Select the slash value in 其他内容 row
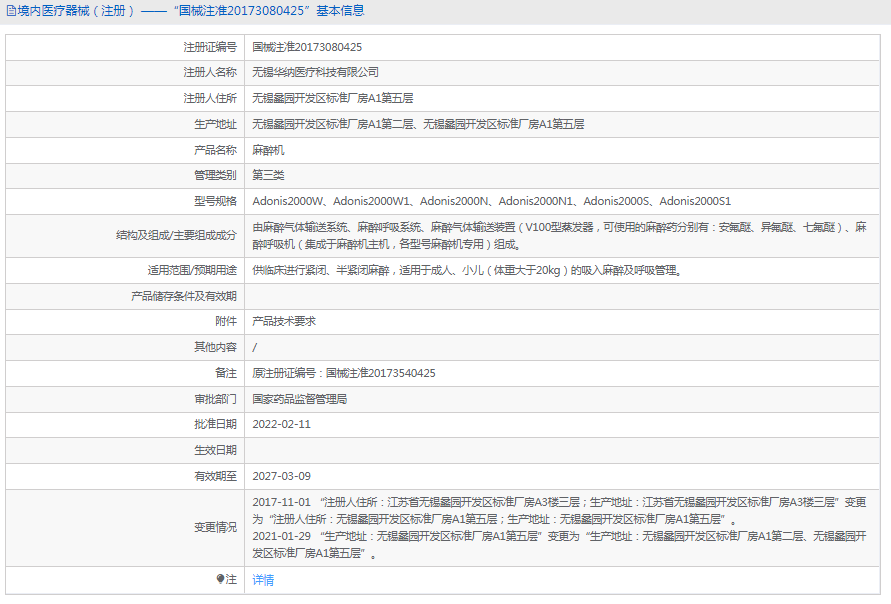This screenshot has height=604, width=891. [x=255, y=347]
